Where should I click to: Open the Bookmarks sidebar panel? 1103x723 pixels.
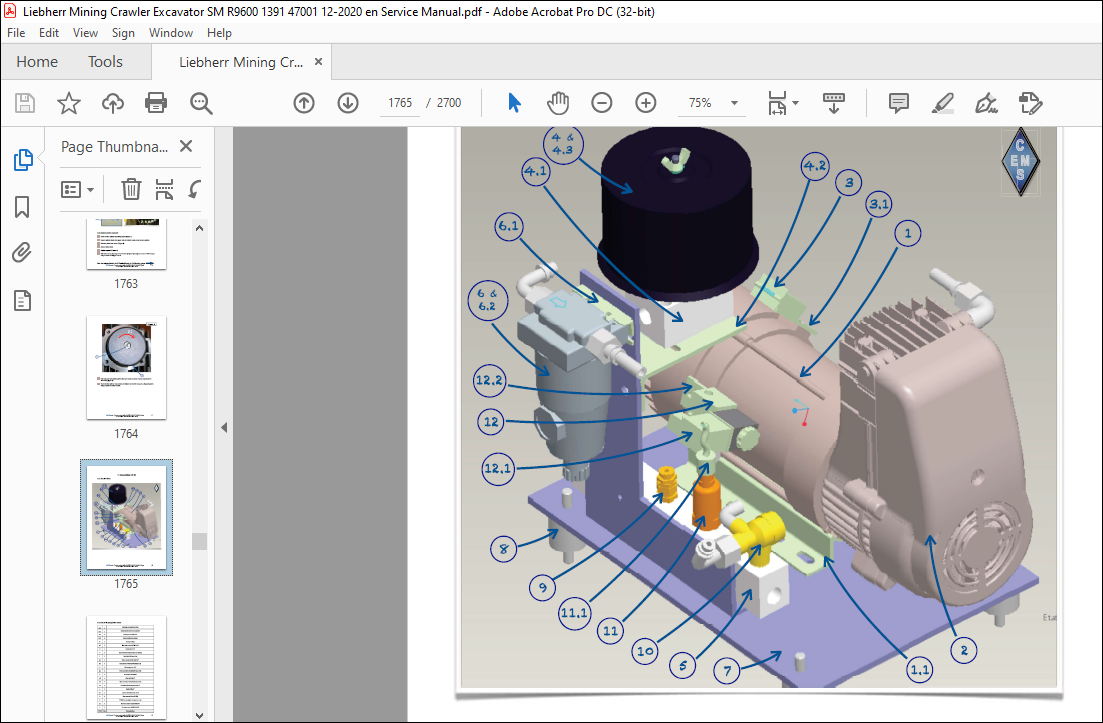23,207
